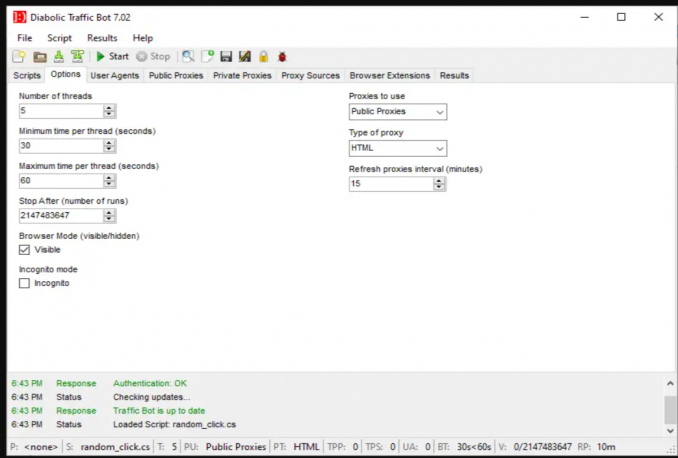Decrease Refresh proxies interval with down arrow
The height and width of the screenshot is (458, 678).
tap(439, 188)
